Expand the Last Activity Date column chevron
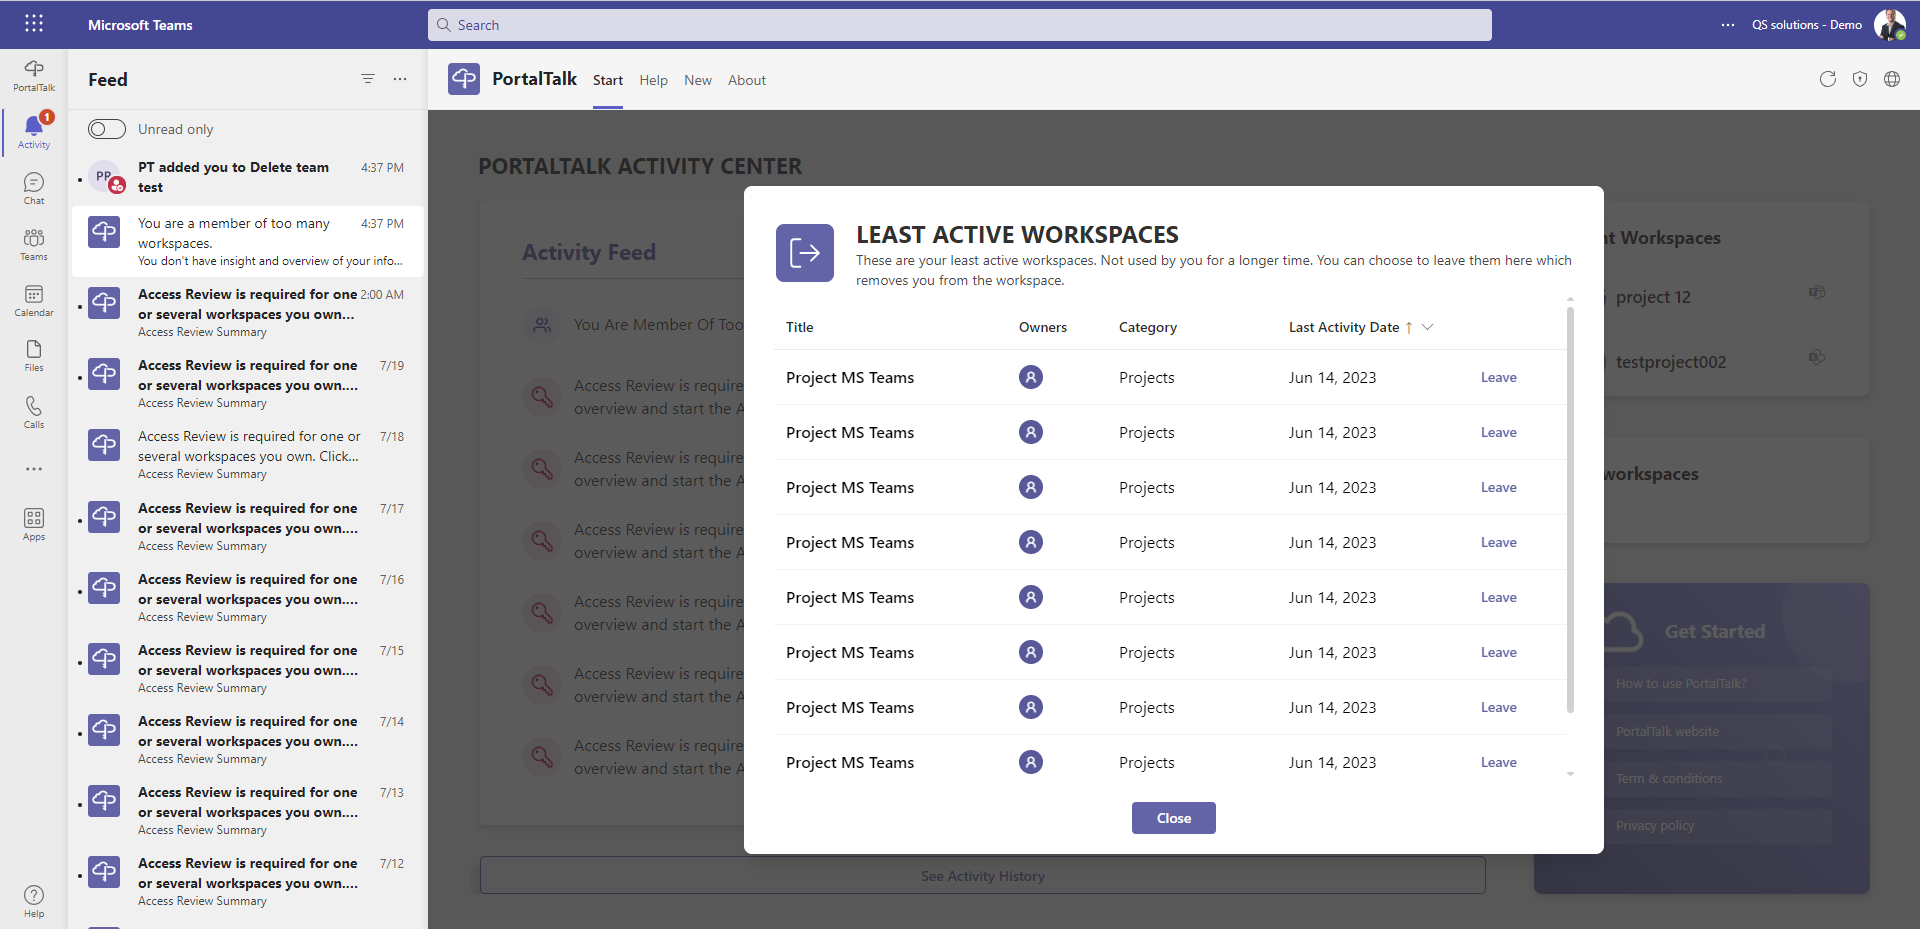1920x929 pixels. [x=1428, y=327]
